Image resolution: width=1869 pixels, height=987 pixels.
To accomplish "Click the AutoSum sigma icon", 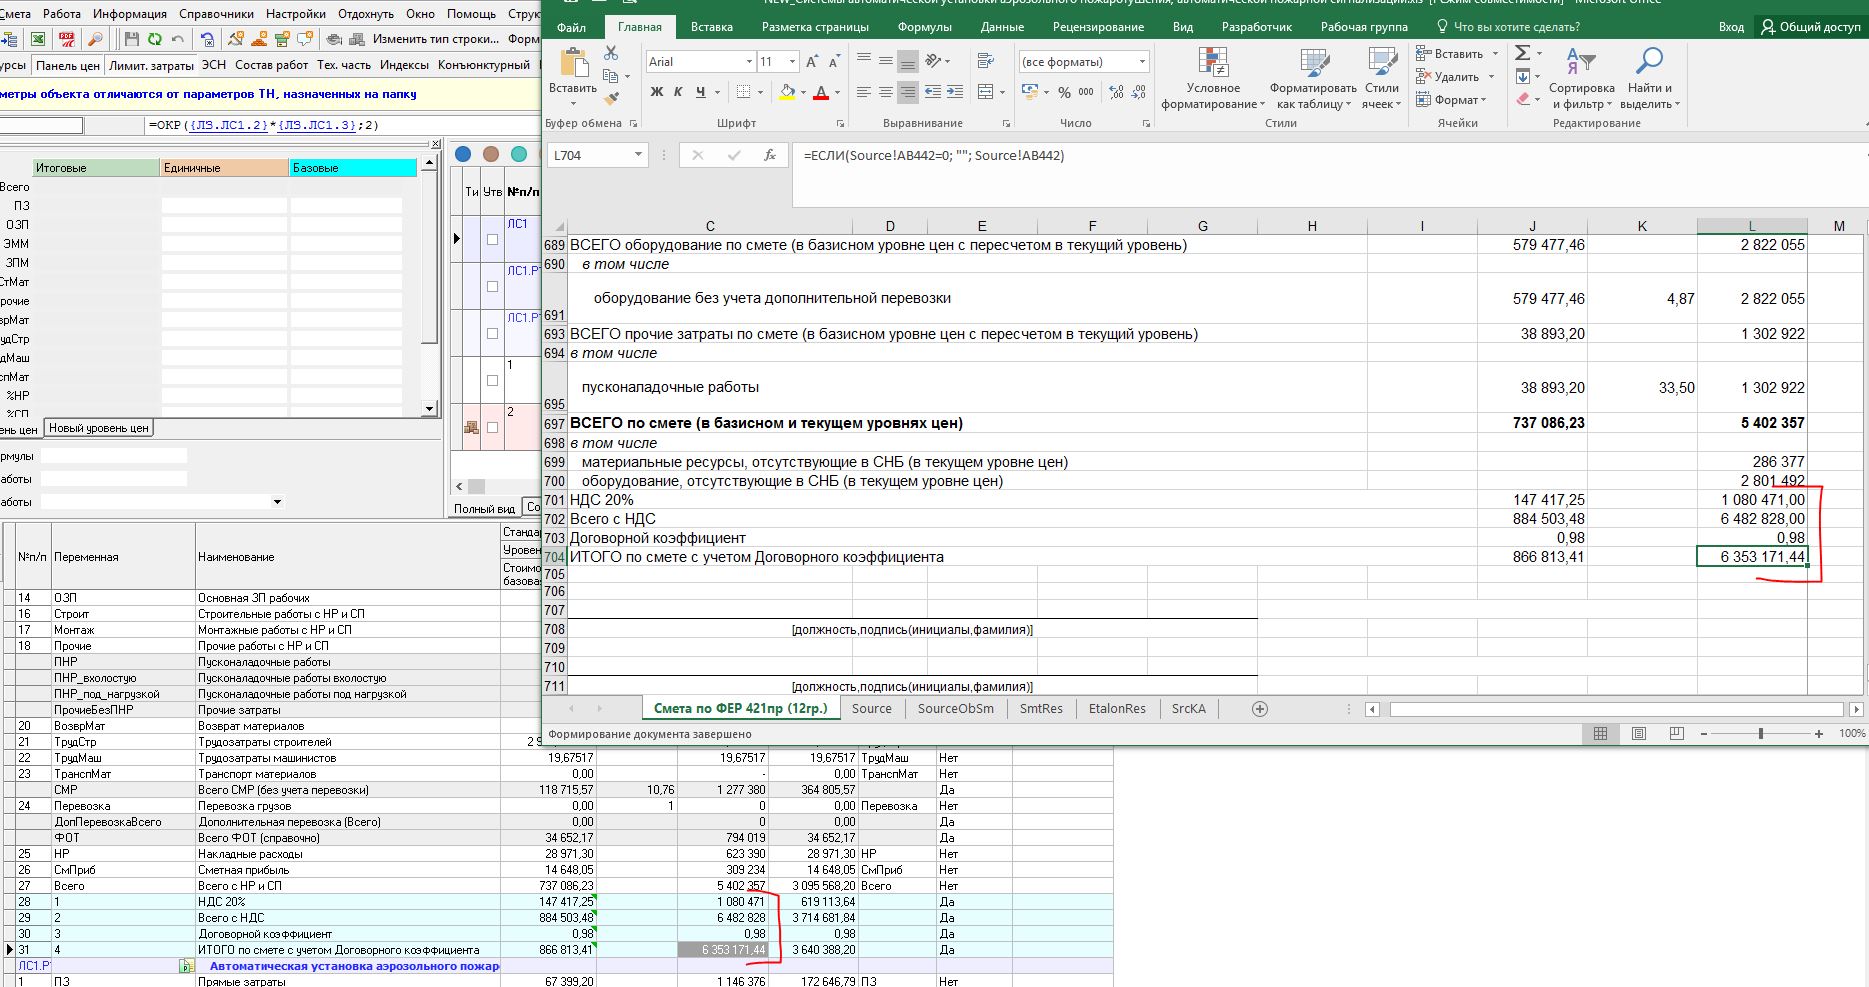I will tap(1522, 53).
